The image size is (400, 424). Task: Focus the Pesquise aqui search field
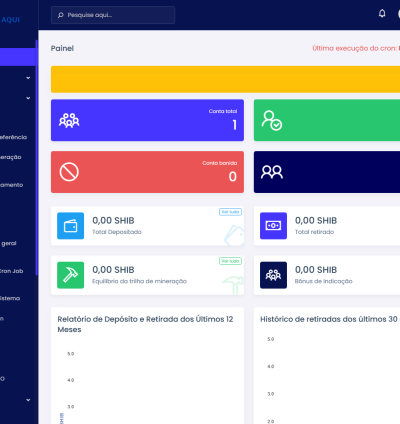pos(113,15)
